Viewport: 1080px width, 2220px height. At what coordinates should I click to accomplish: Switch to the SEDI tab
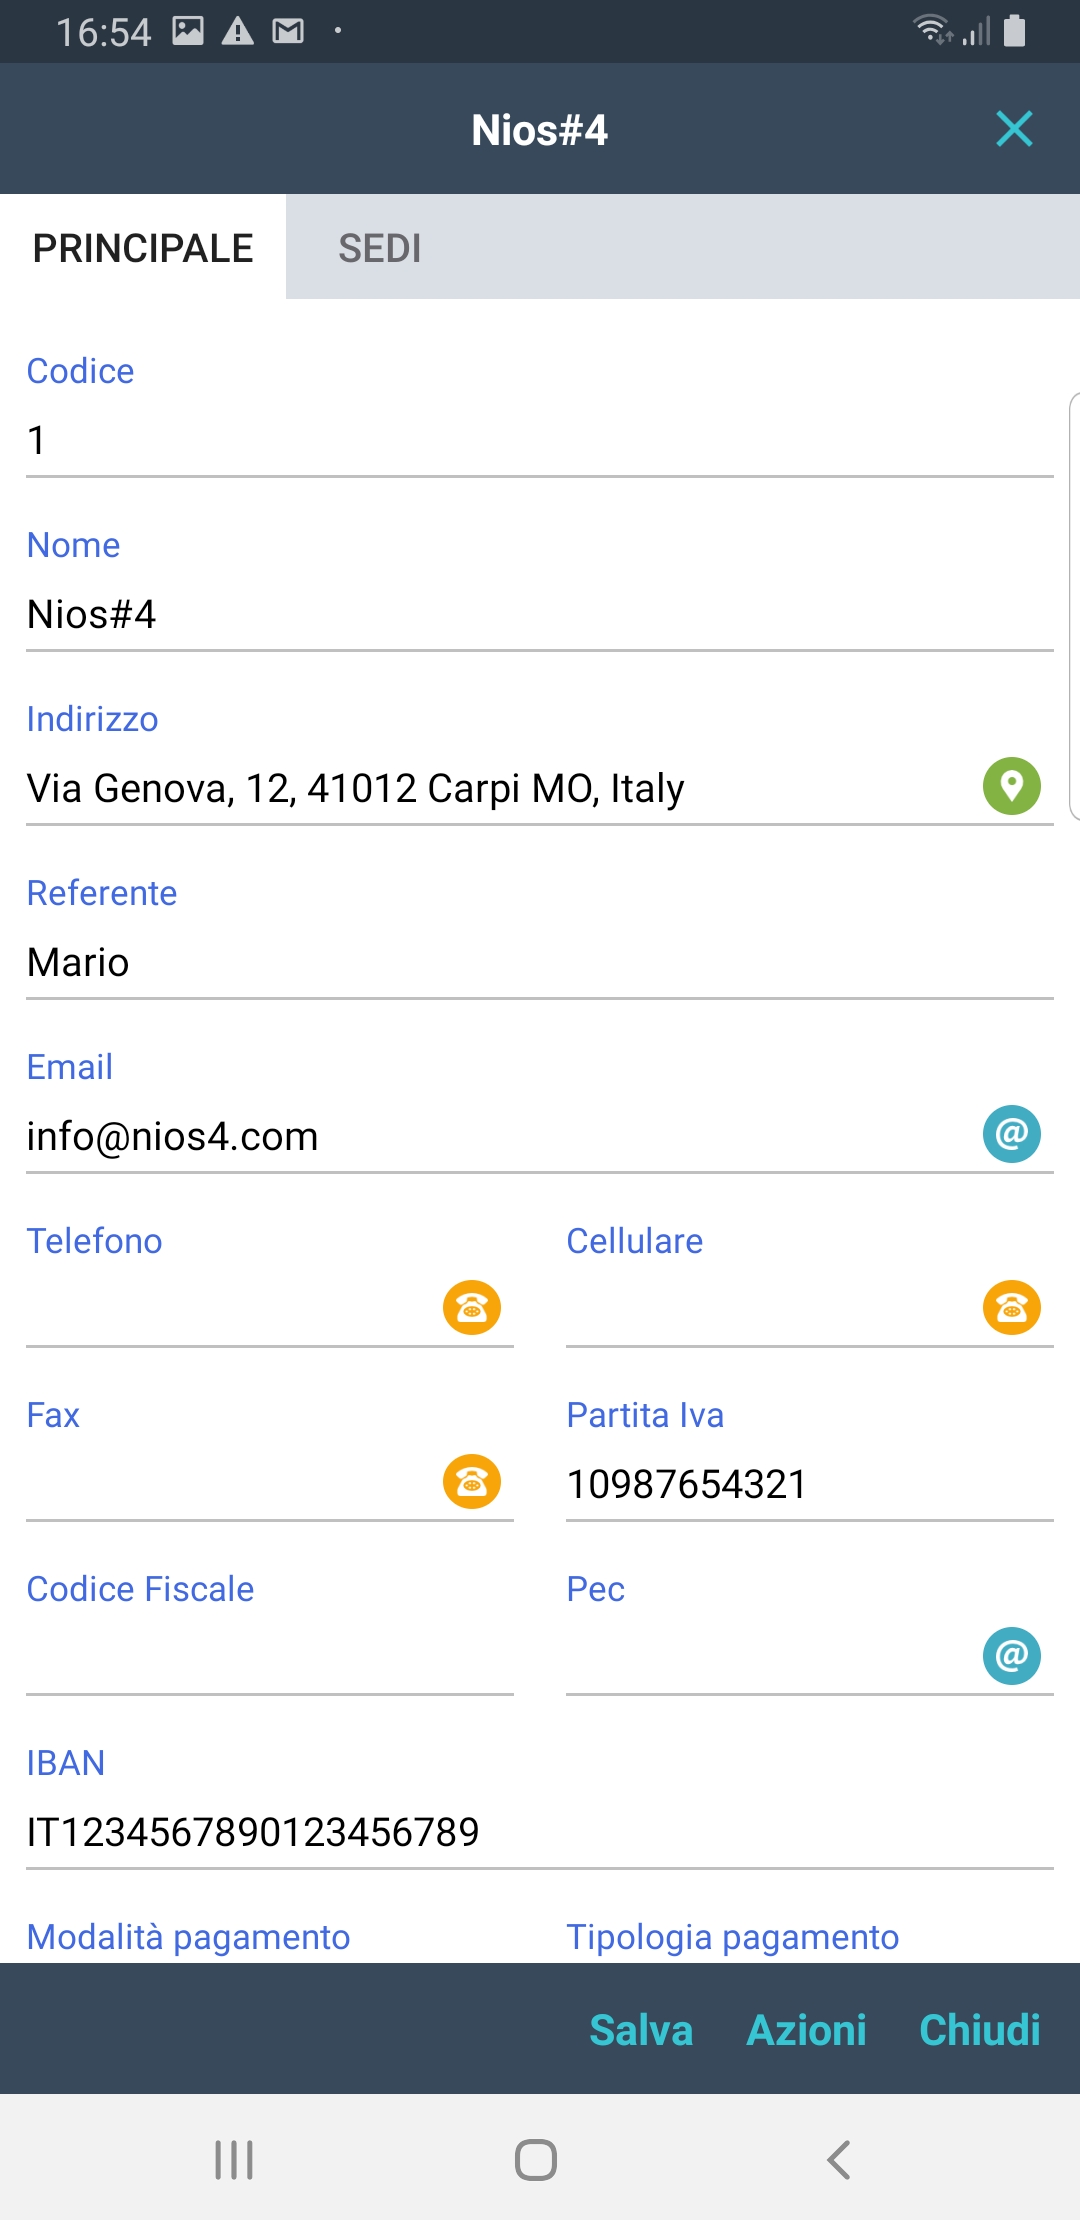pyautogui.click(x=380, y=248)
